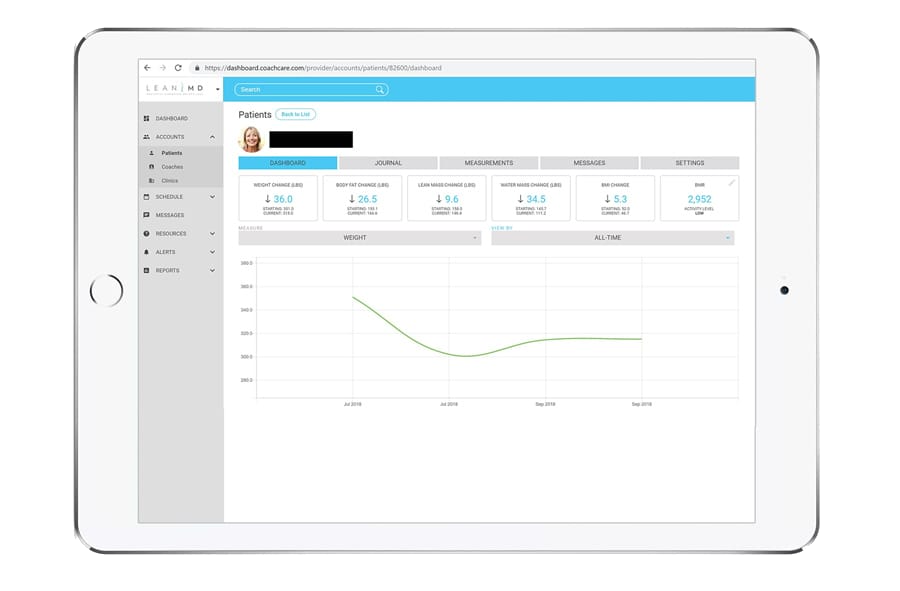This screenshot has width=900, height=591.
Task: Click the BMI Change 5.3 value
Action: click(620, 199)
